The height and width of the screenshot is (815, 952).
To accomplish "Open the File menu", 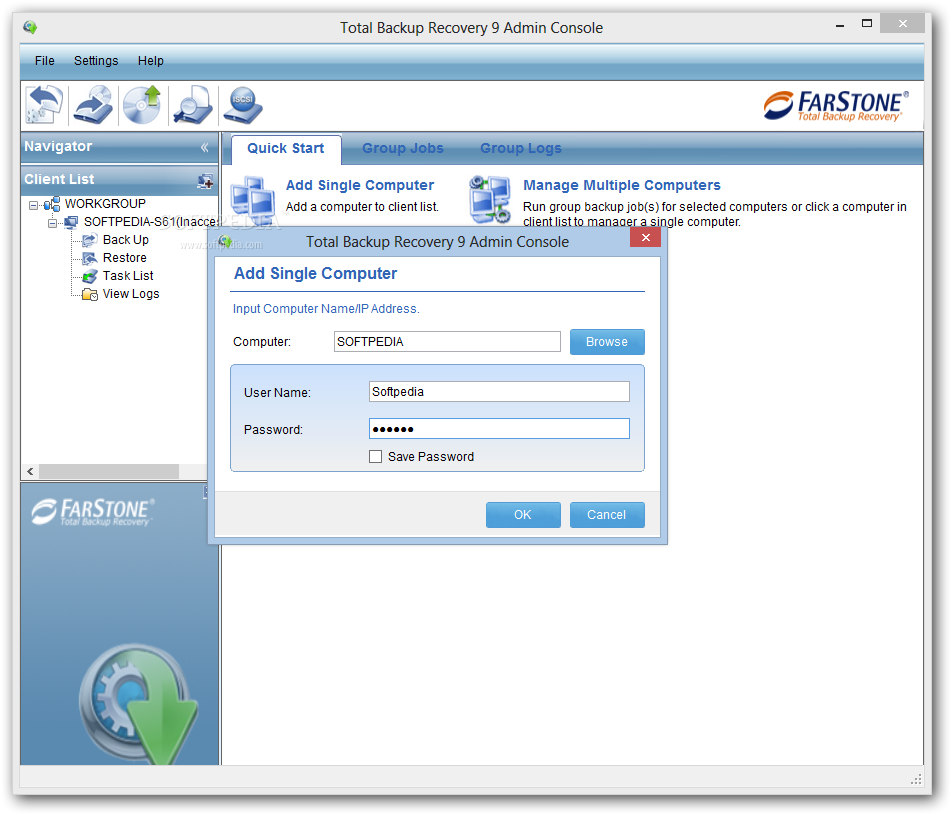I will (45, 61).
